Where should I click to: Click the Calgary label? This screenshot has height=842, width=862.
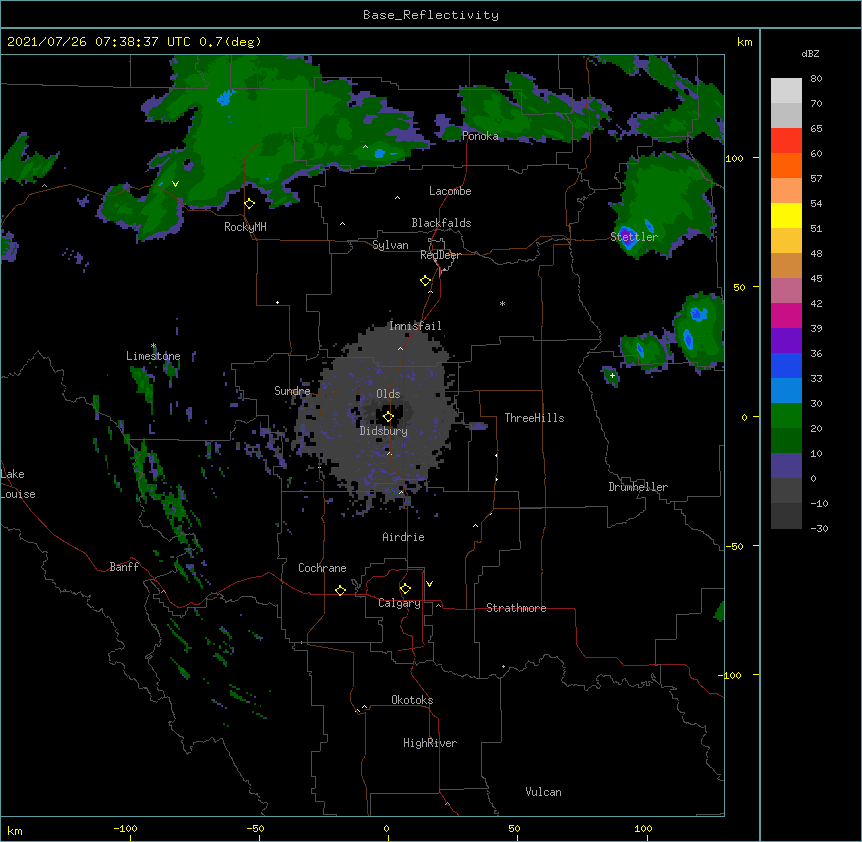pos(400,603)
